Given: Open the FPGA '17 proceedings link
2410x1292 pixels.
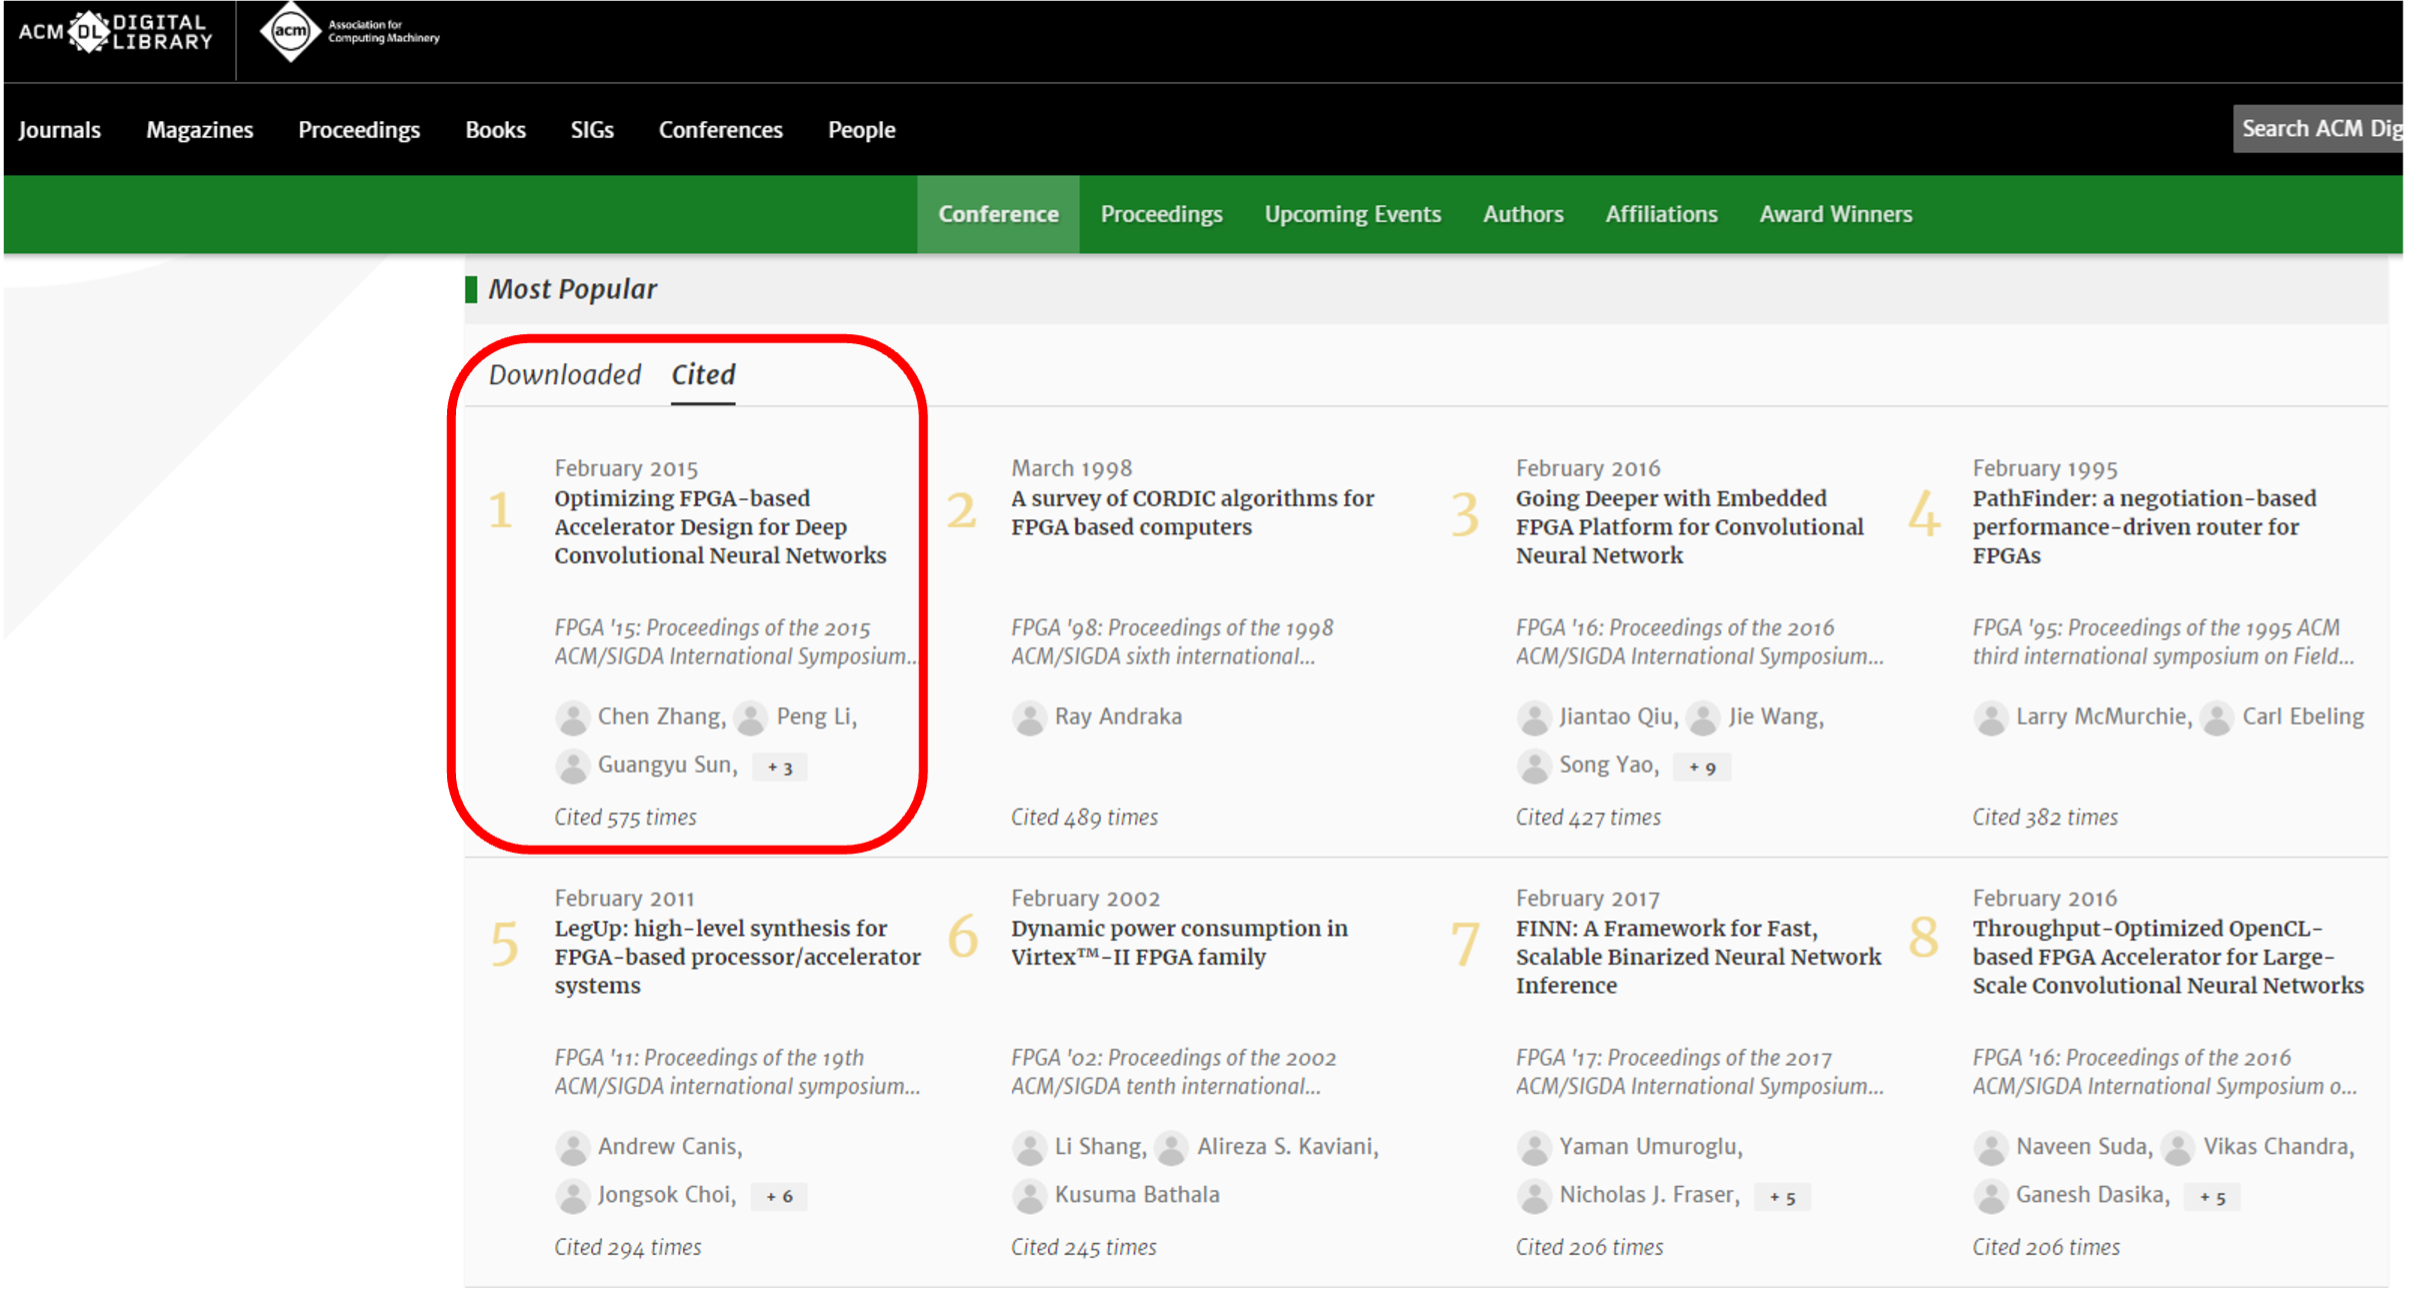Looking at the screenshot, I should point(1699,1072).
